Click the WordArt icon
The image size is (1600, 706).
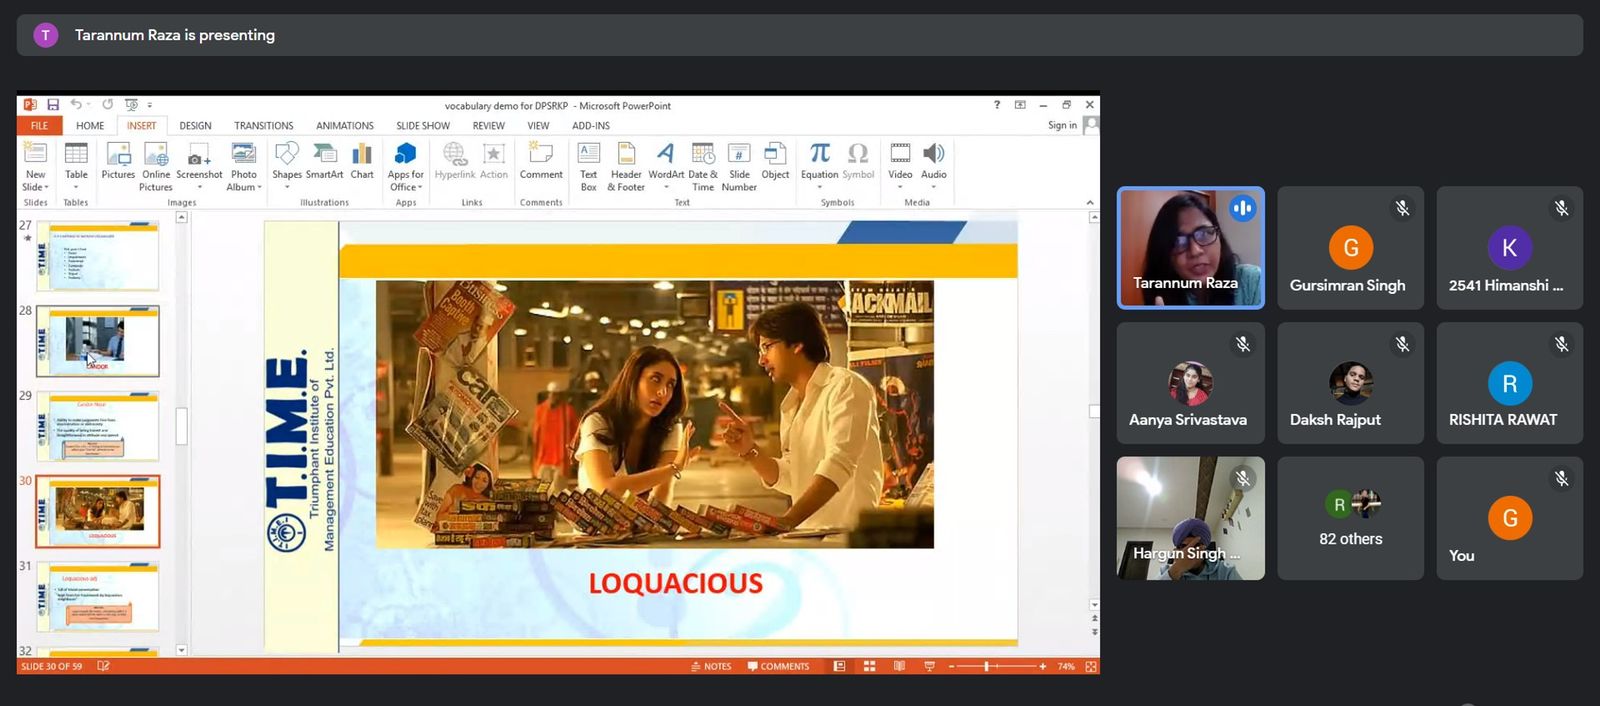(666, 161)
